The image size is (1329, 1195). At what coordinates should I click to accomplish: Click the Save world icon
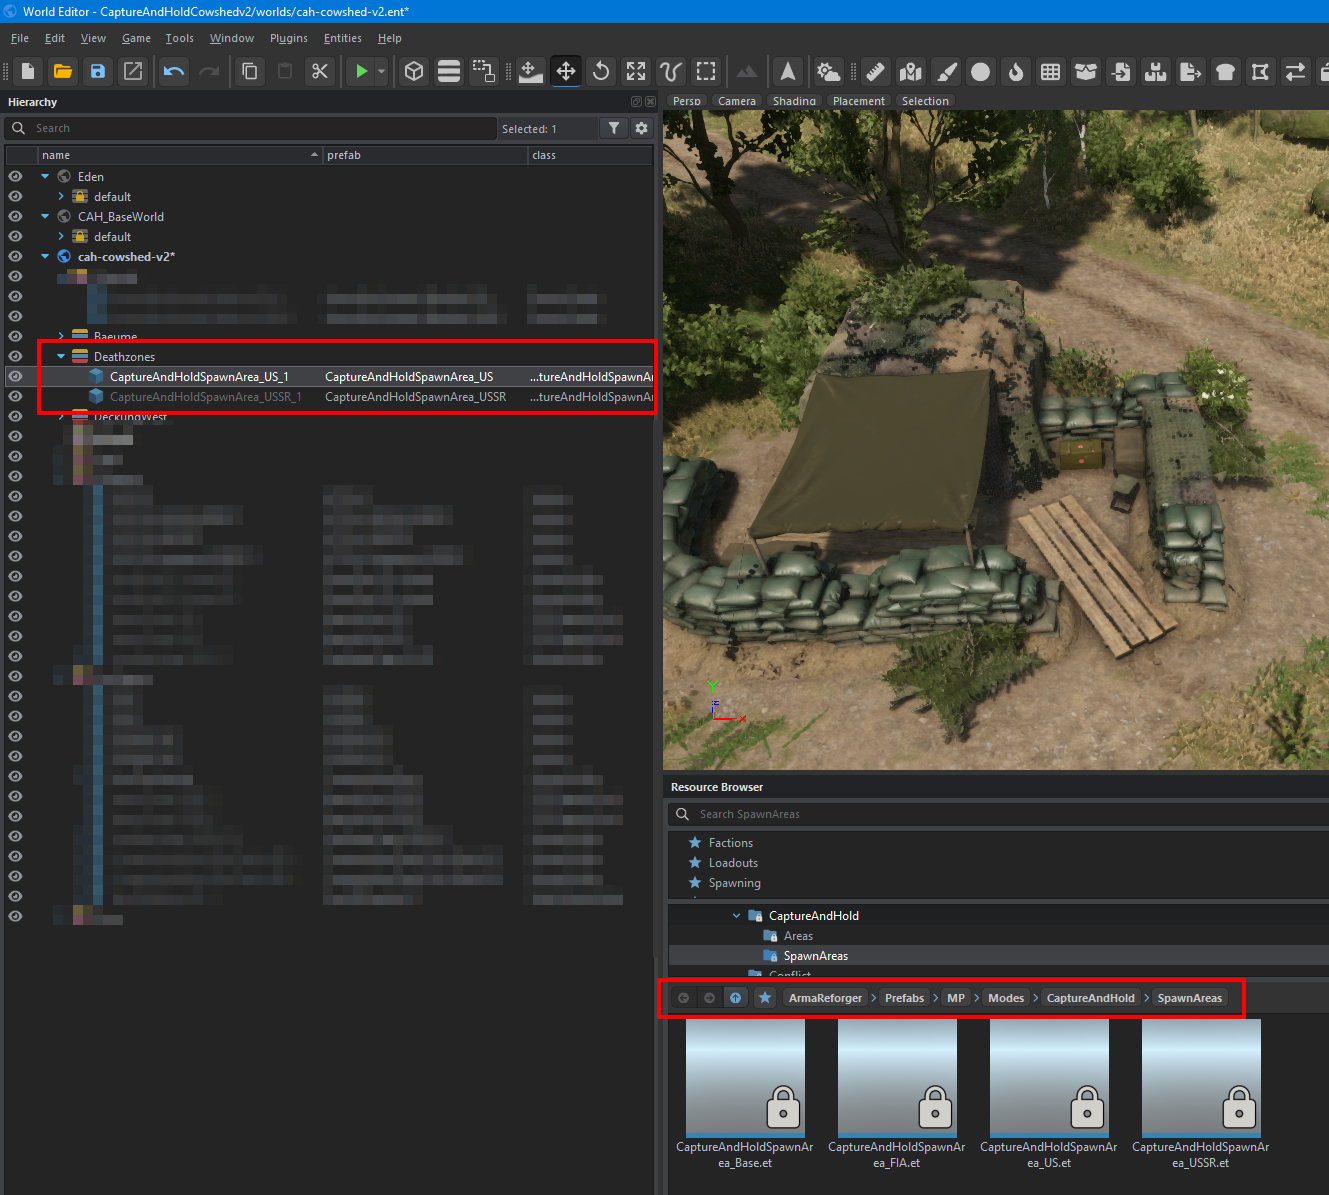coord(97,71)
